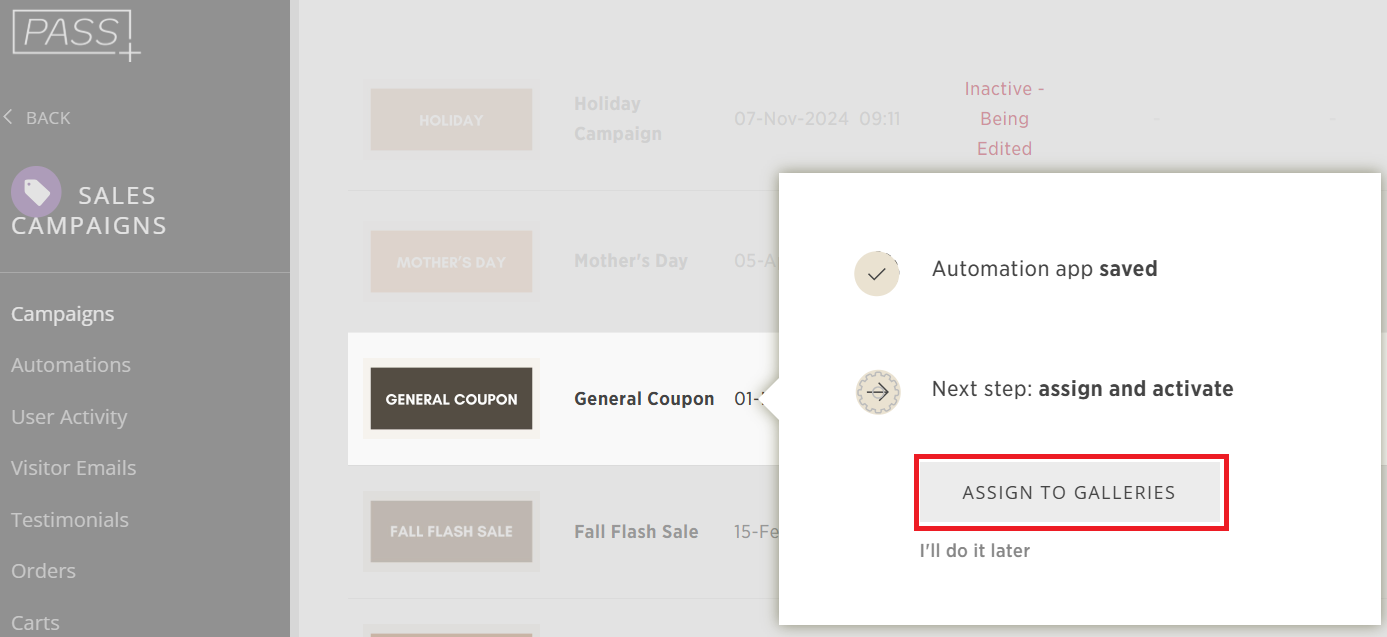Screen dimensions: 1387x637
Task: Select User Activity in the sidebar
Action: [x=69, y=417]
